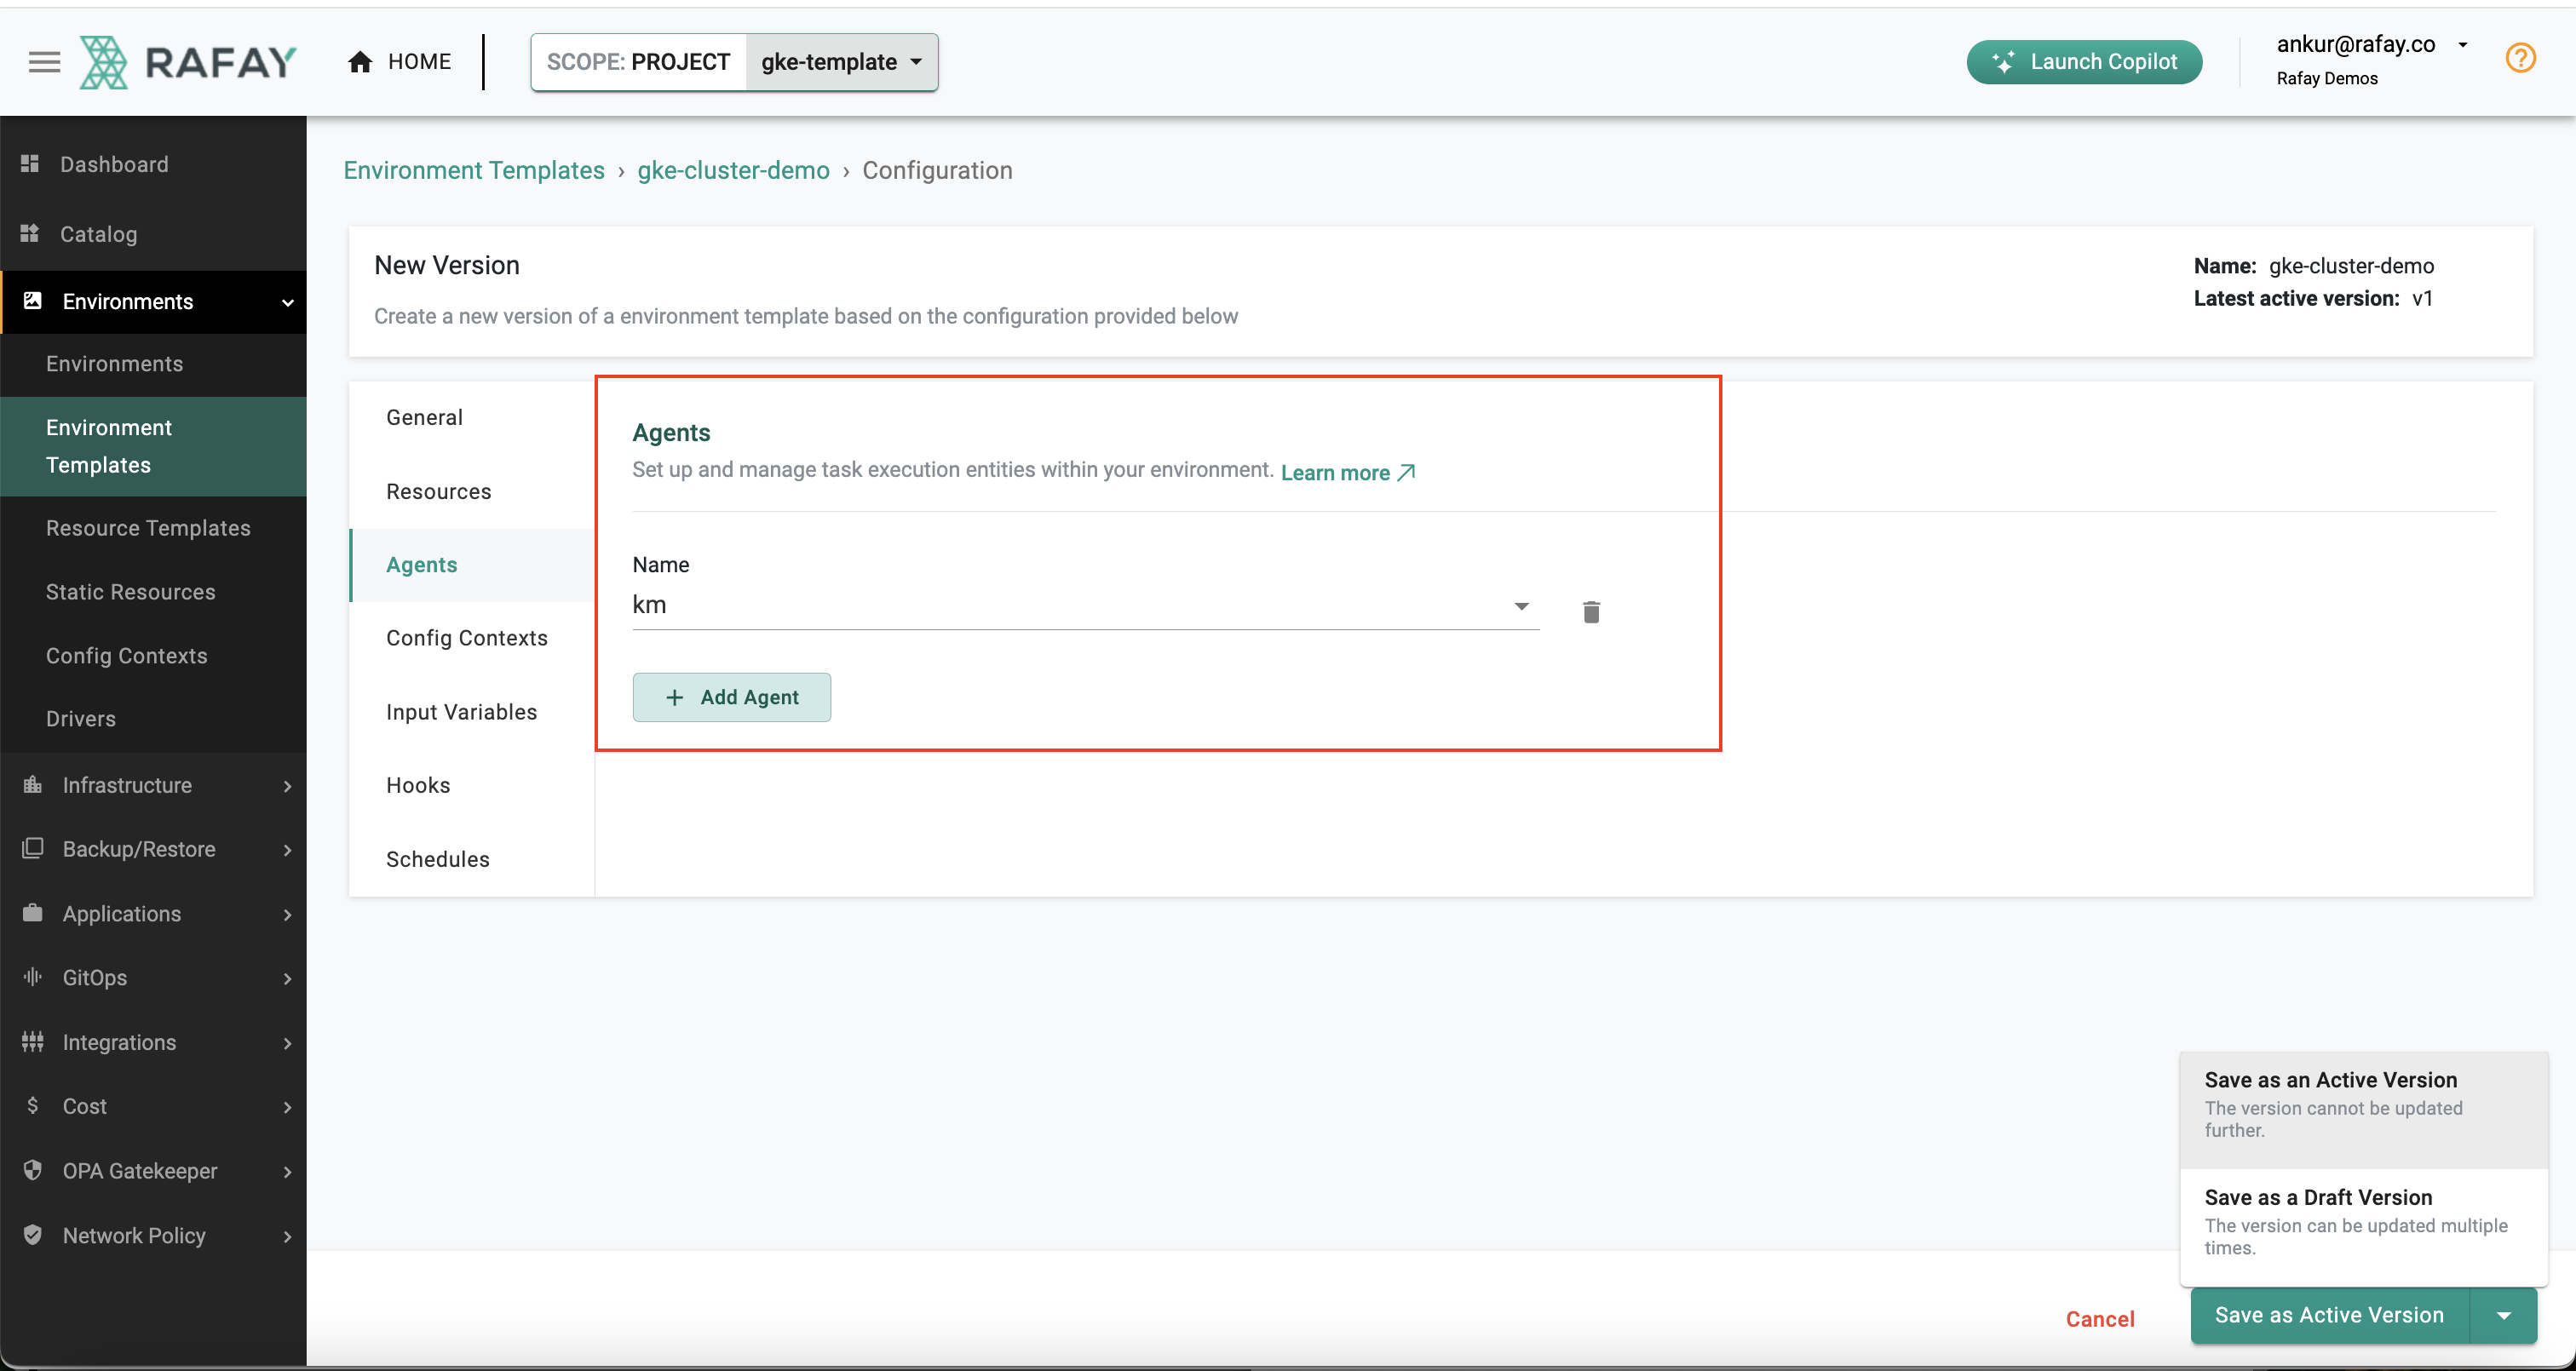
Task: Click the Backup/Restore copy icon
Action: tap(32, 848)
